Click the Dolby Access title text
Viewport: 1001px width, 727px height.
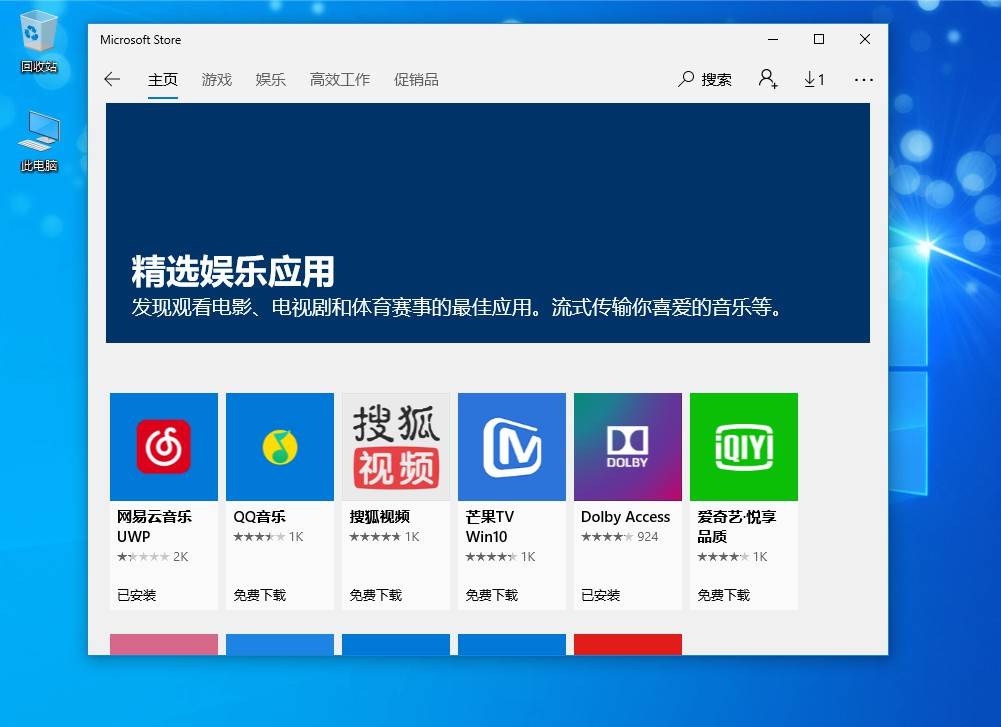point(626,516)
